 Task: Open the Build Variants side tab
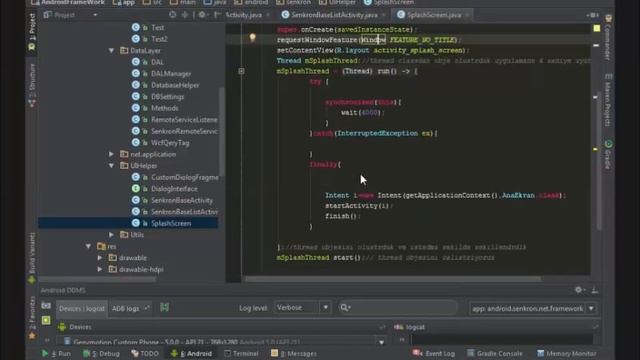point(32,258)
